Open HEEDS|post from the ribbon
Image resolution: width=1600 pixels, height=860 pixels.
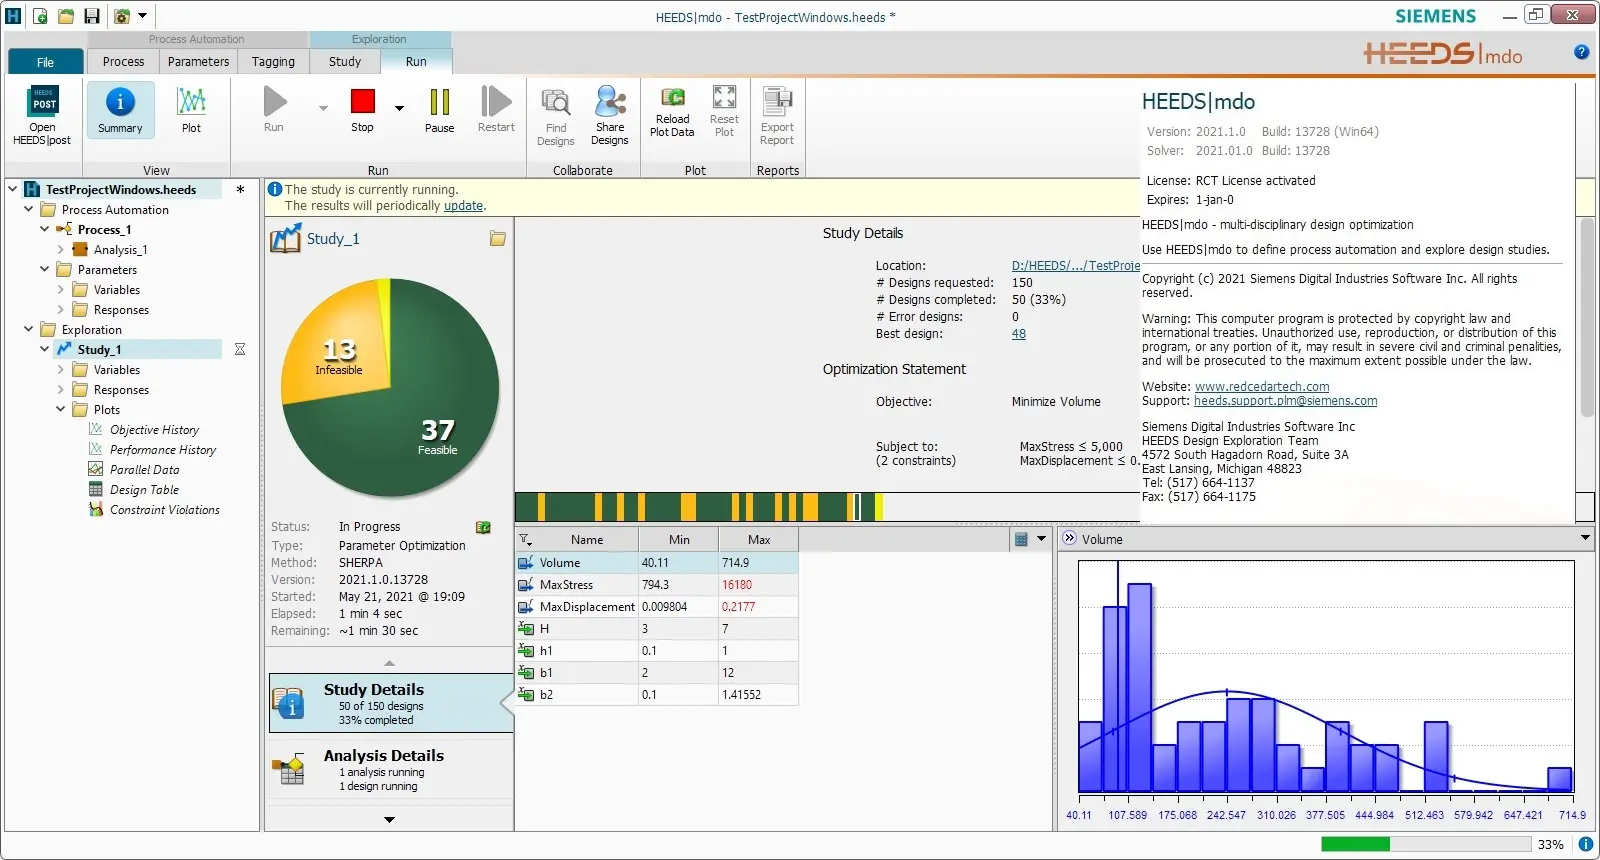click(x=43, y=116)
